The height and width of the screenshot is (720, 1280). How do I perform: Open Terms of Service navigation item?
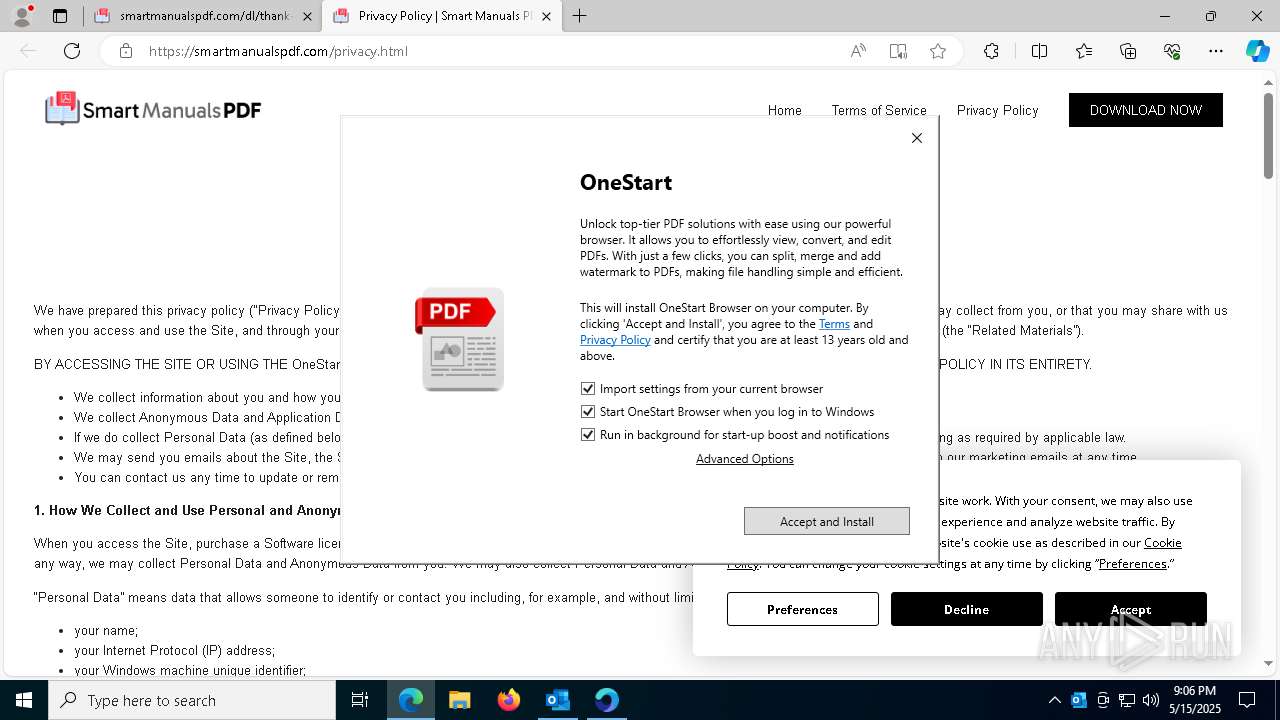point(879,110)
